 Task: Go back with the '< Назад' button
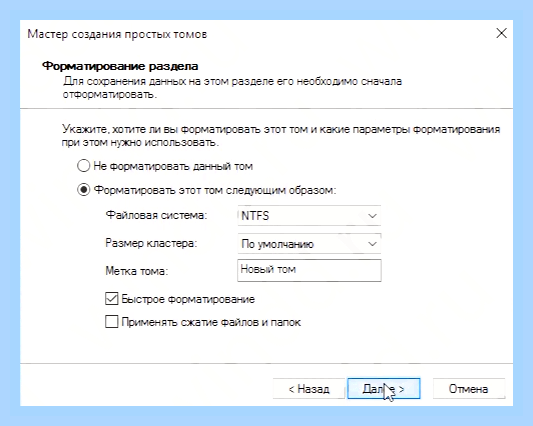coord(309,389)
